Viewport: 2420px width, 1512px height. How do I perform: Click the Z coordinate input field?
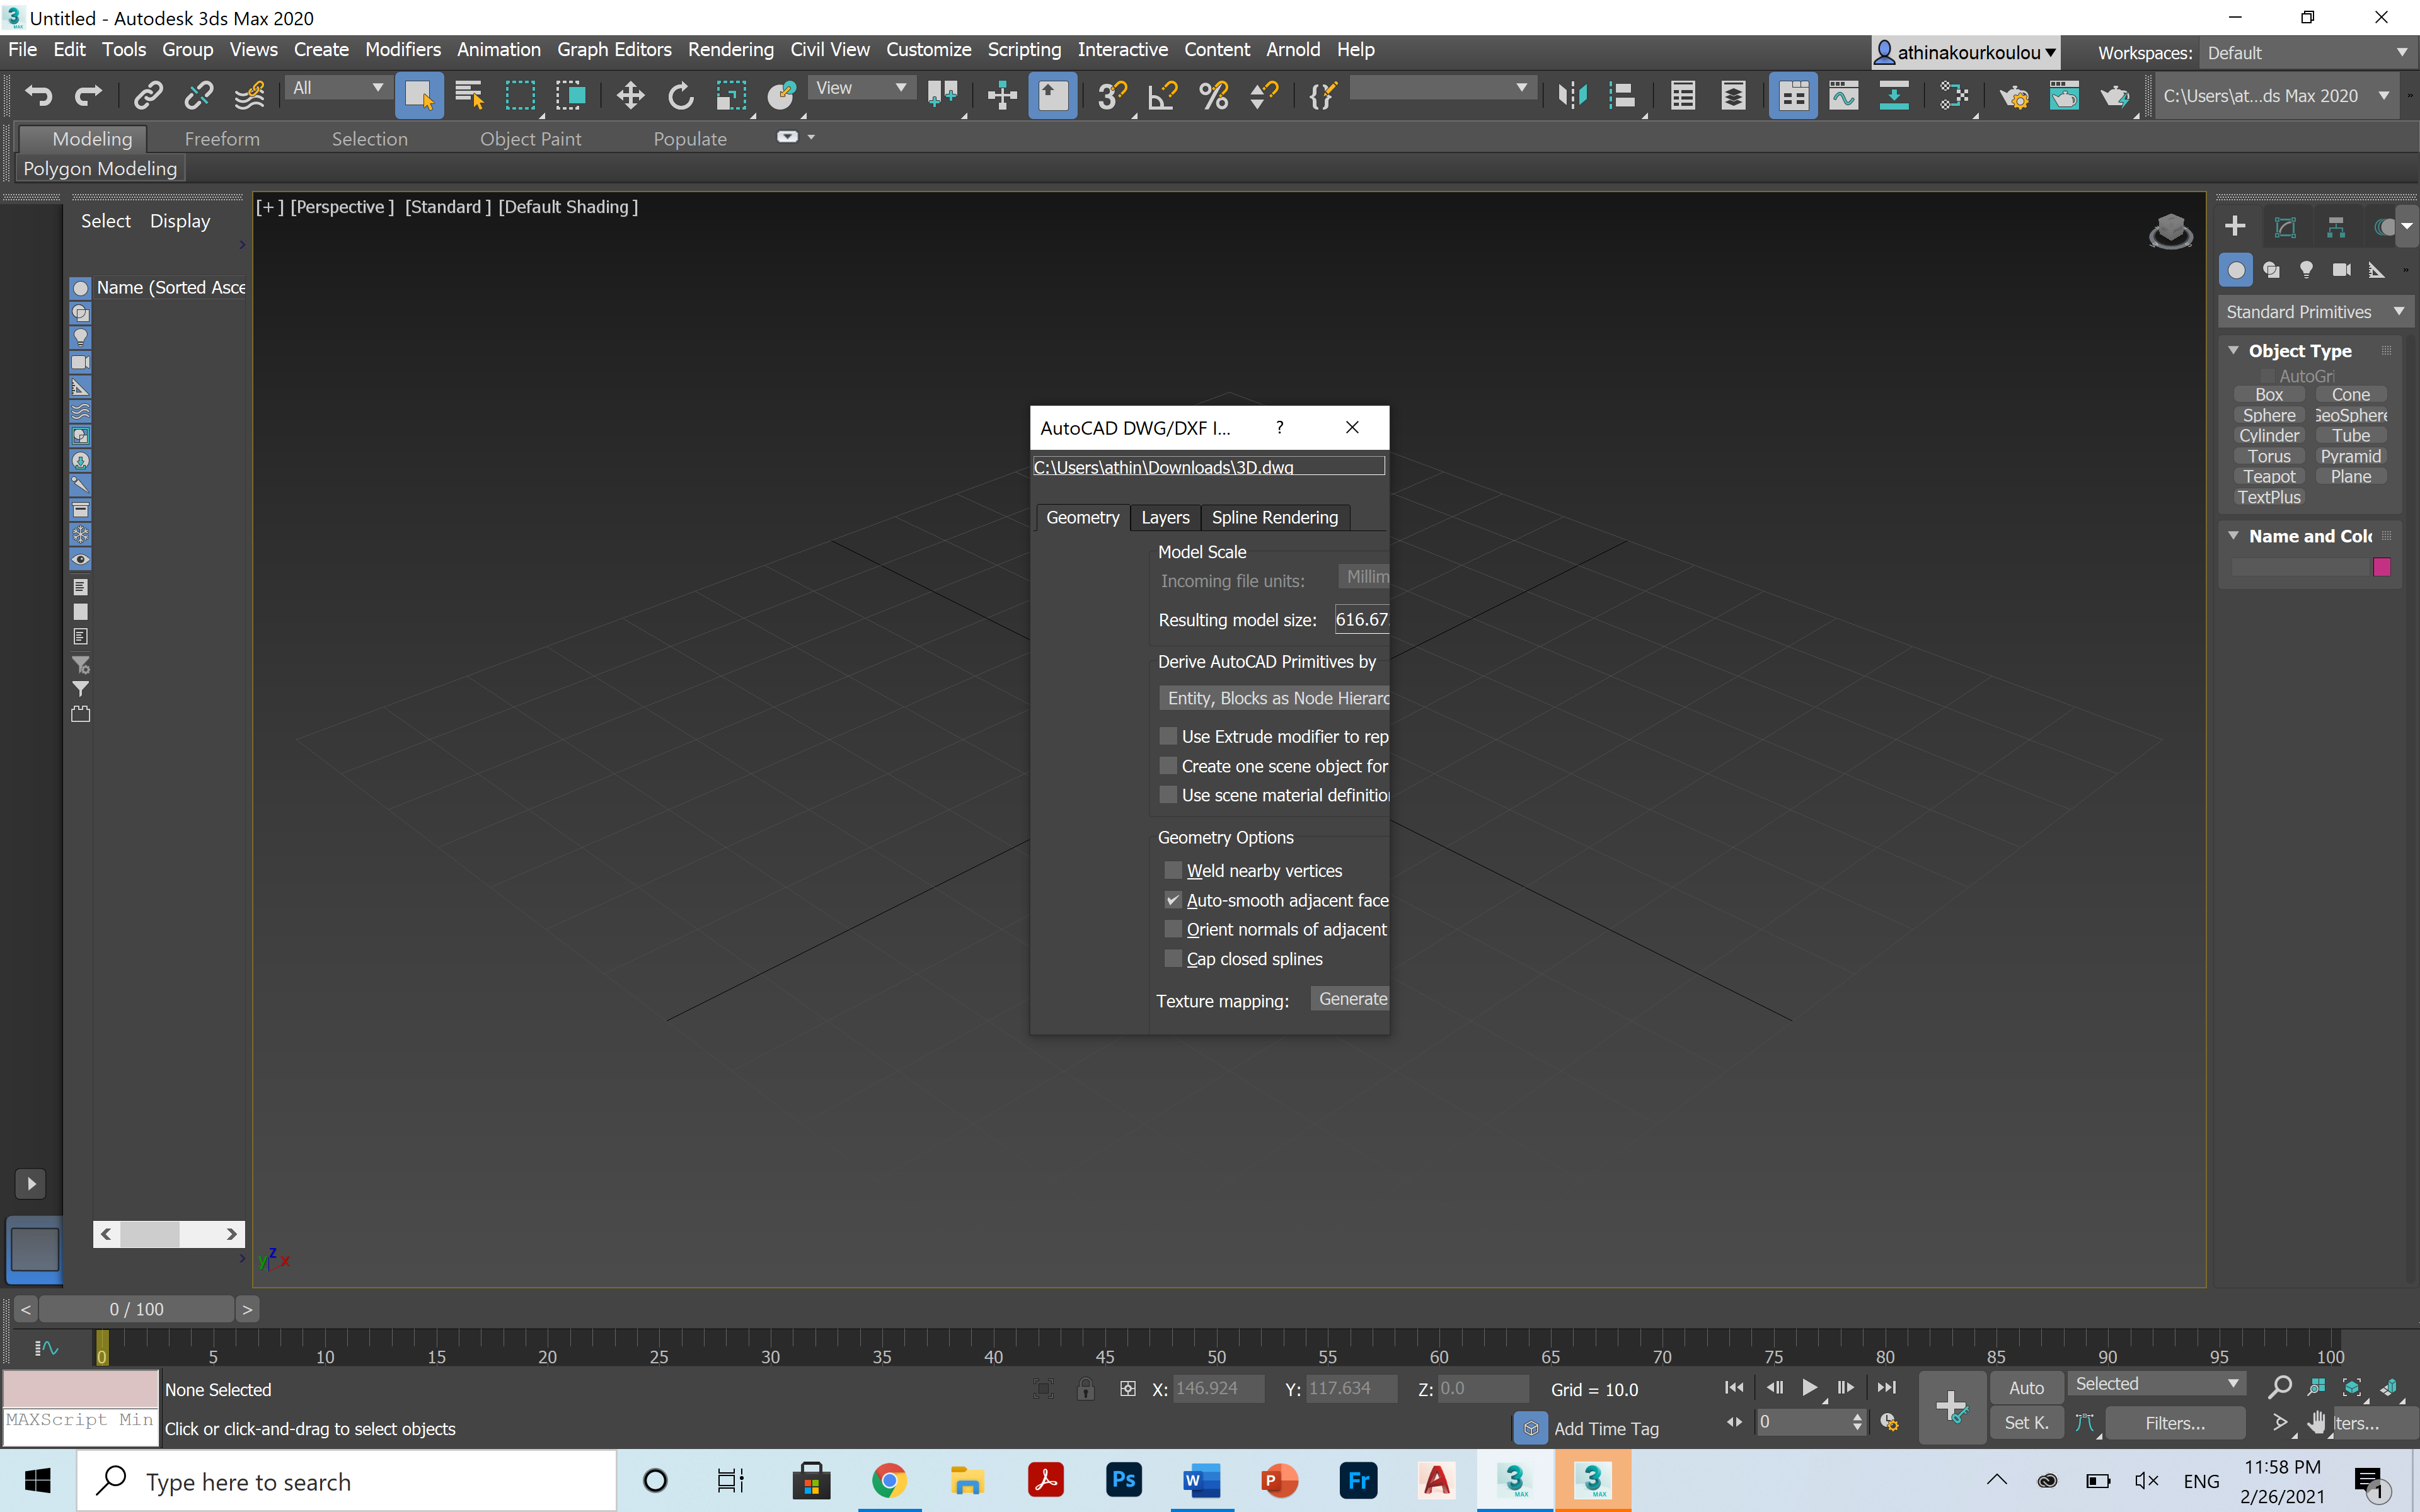coord(1481,1388)
